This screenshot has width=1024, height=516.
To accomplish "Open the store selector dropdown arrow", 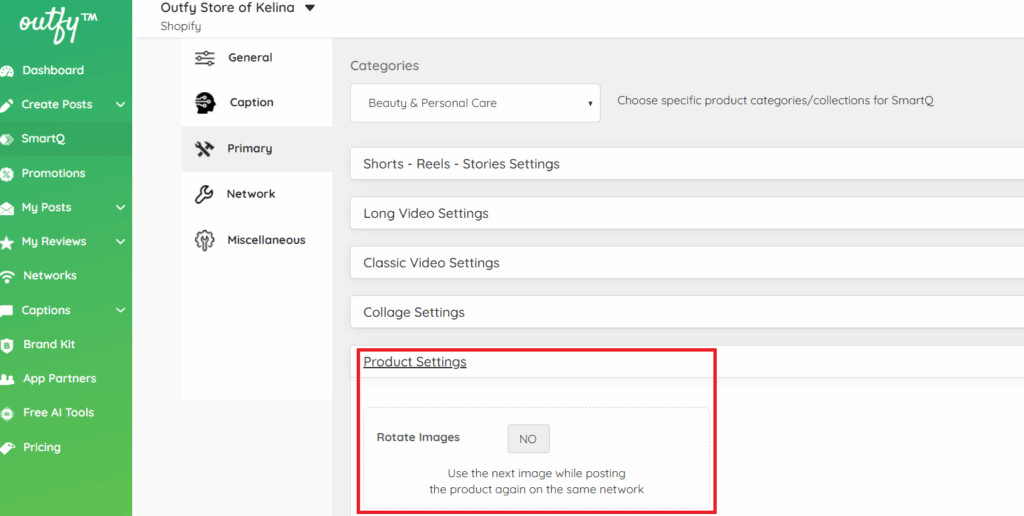I will point(309,8).
